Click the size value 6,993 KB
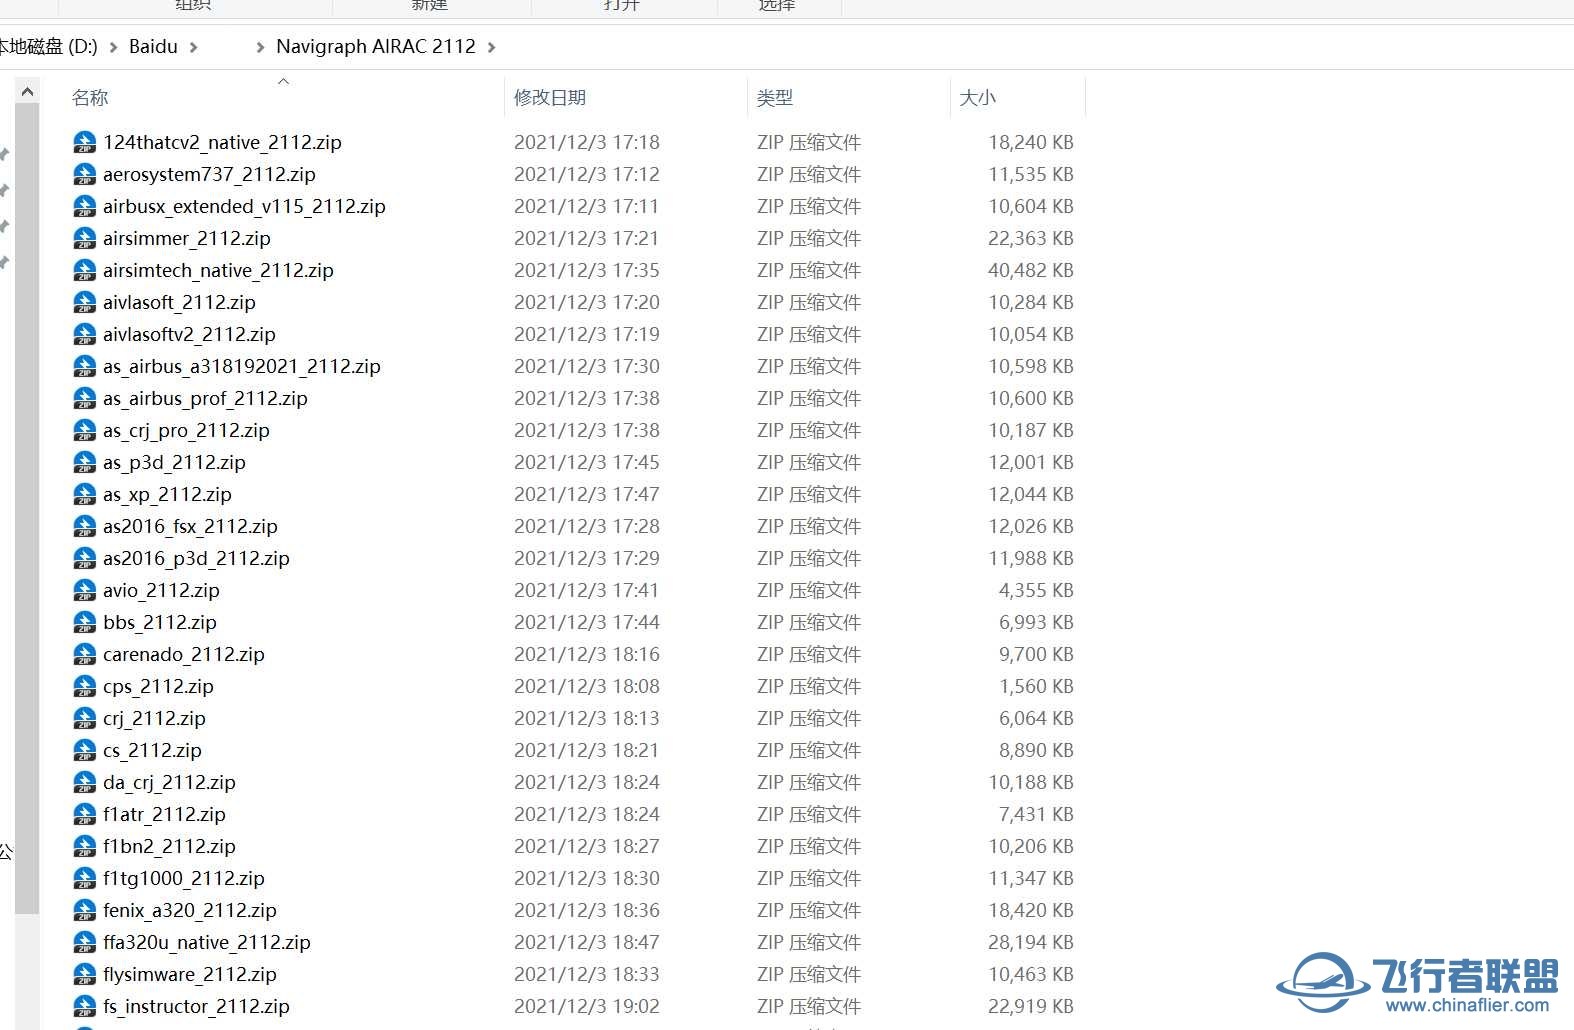1574x1030 pixels. pos(1036,622)
